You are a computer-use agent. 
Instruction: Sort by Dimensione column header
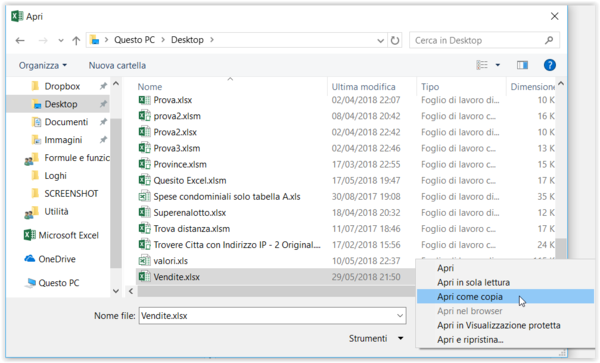click(532, 87)
